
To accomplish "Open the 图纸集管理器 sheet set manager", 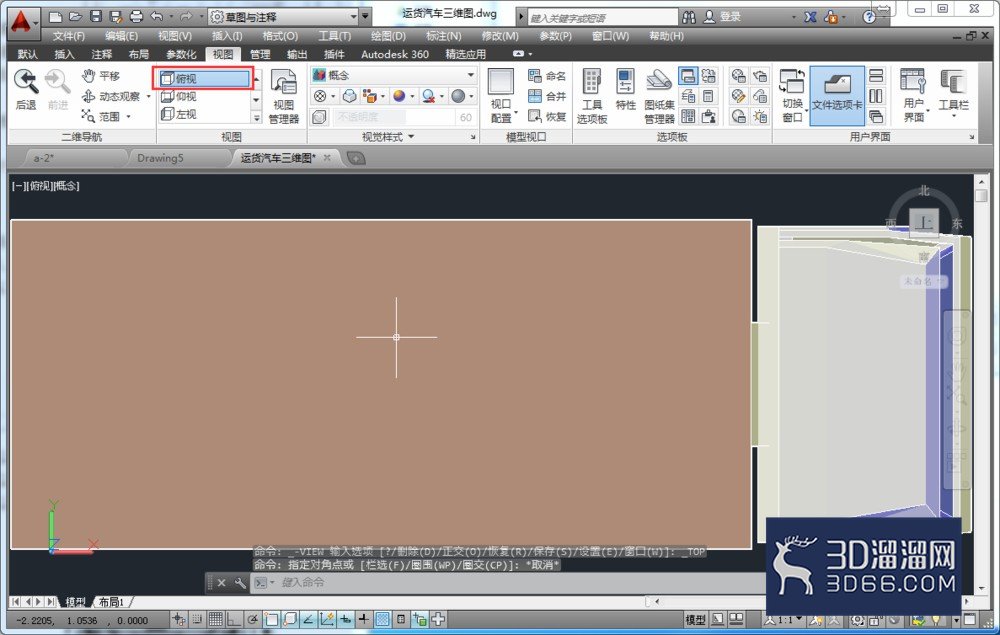I will pos(659,96).
